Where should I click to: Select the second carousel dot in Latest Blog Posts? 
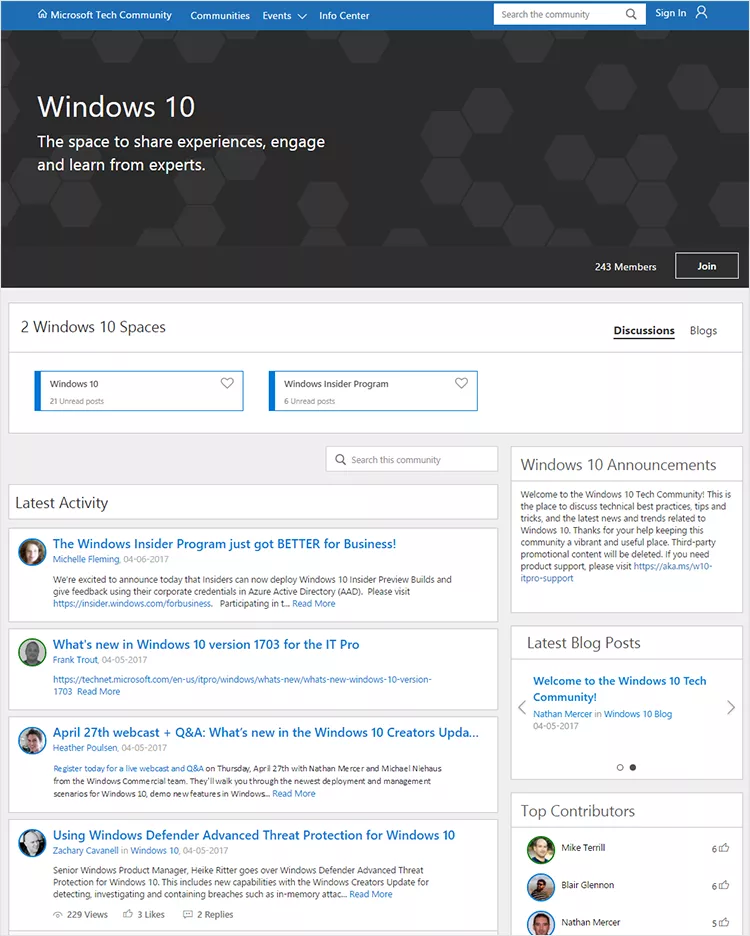pyautogui.click(x=633, y=768)
